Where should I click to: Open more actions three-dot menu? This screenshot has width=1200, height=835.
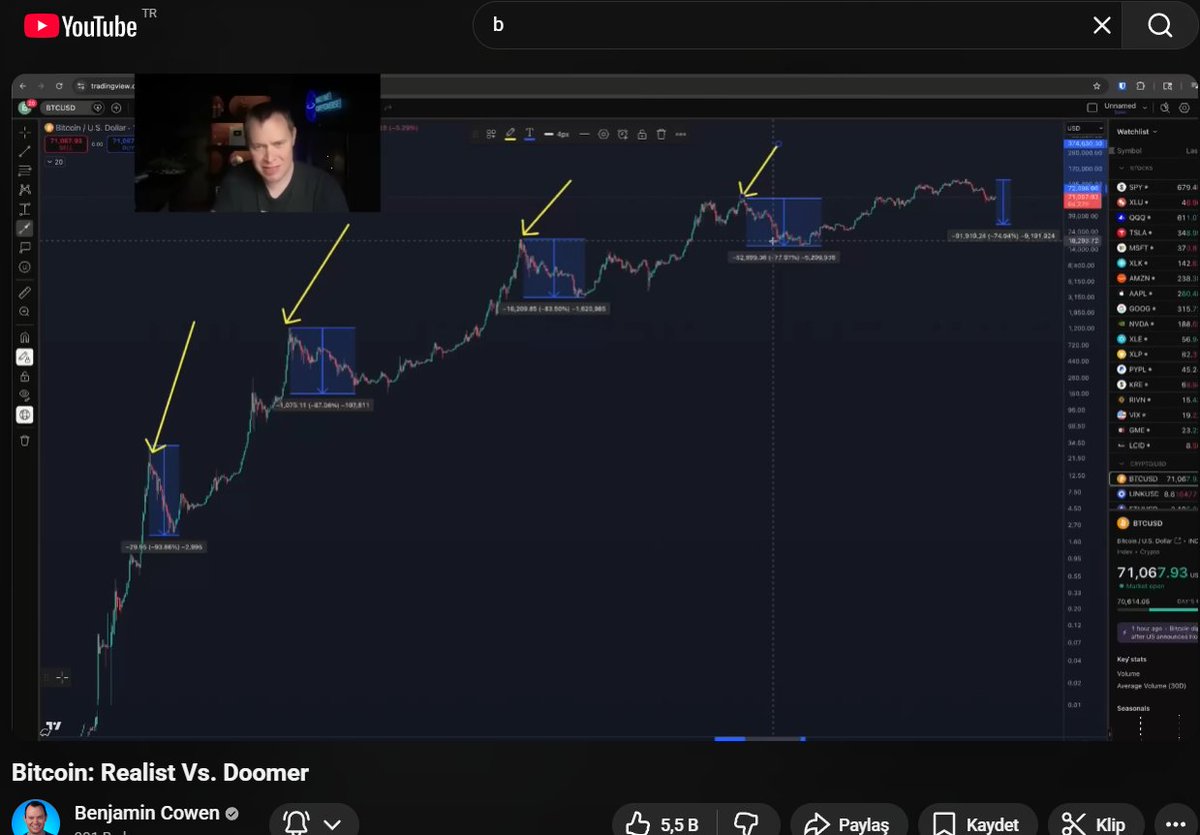tap(1175, 824)
